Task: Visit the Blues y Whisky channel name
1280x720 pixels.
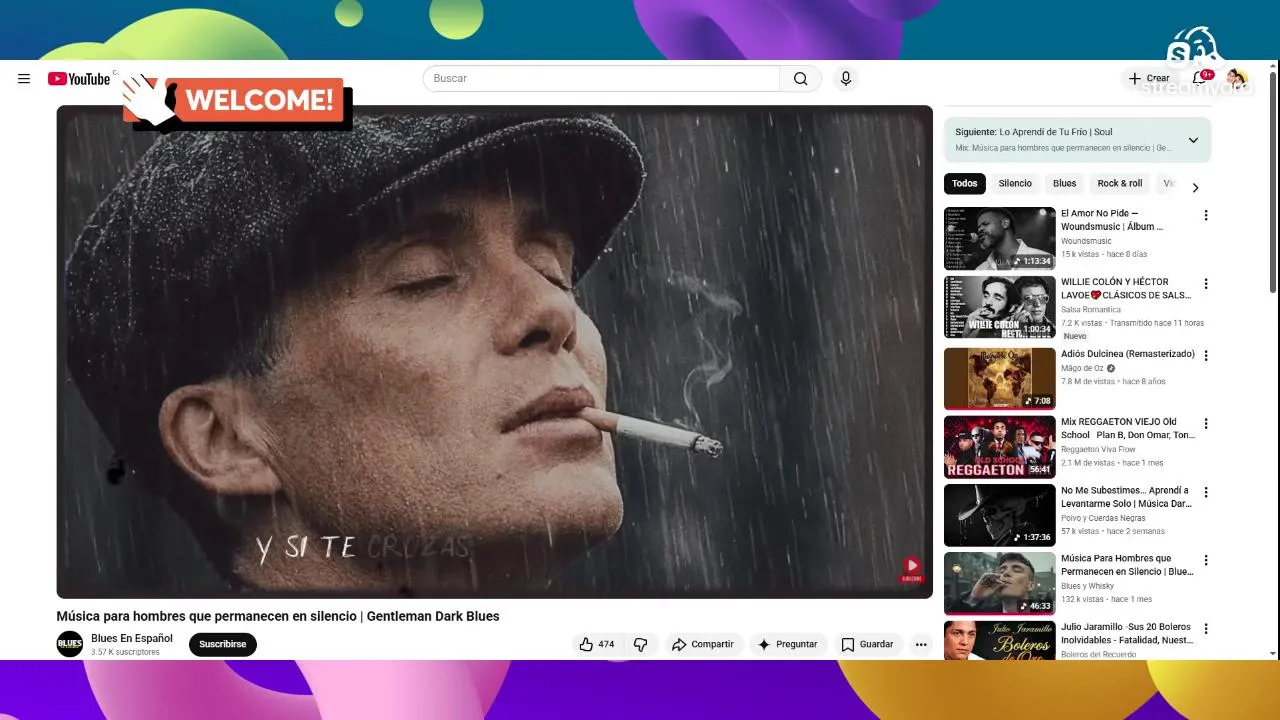Action: 1087,586
